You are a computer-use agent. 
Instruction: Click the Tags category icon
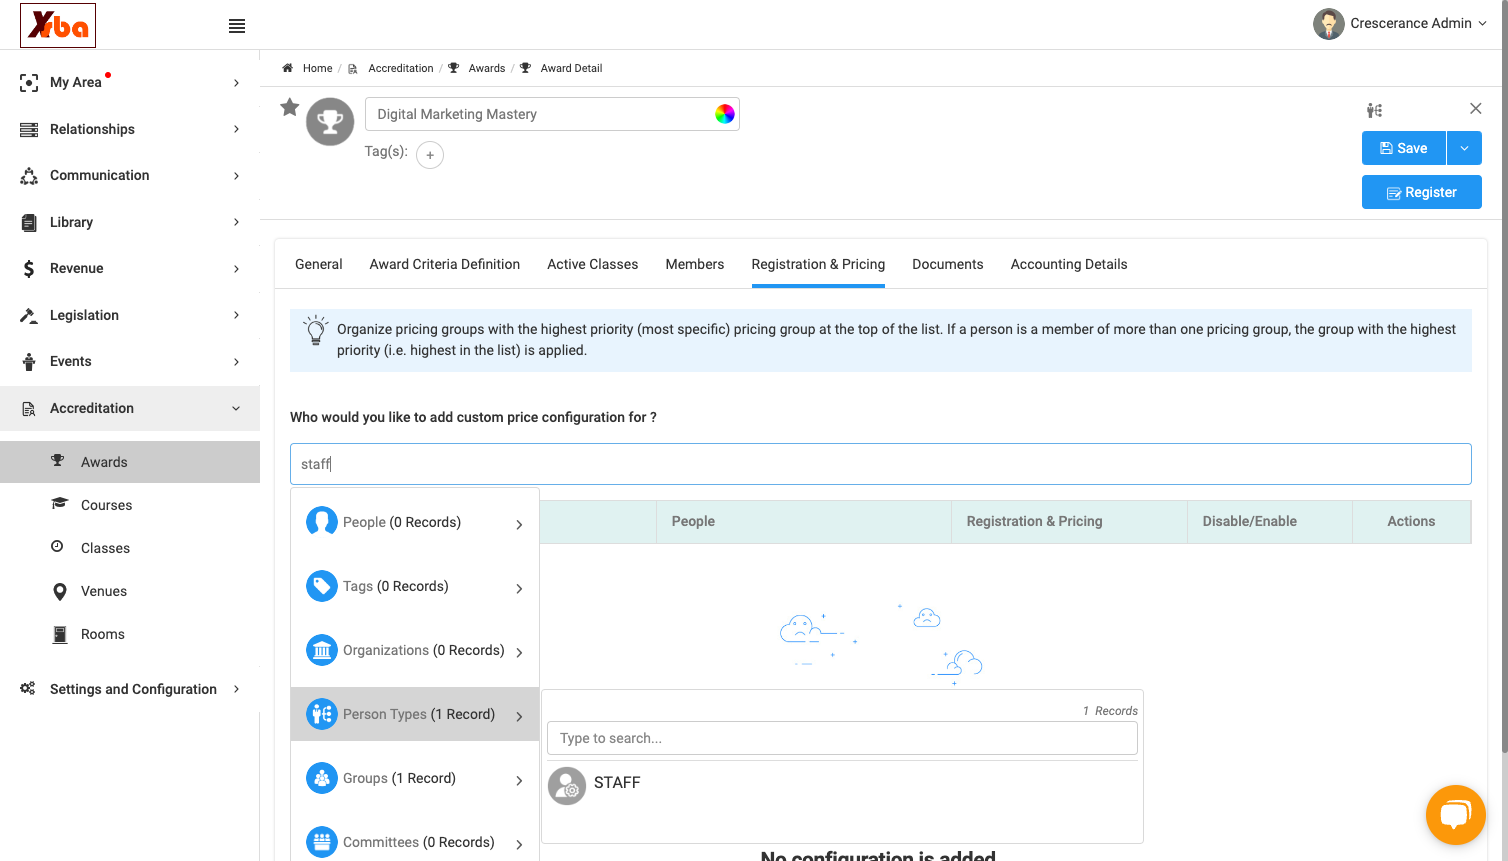(x=322, y=586)
